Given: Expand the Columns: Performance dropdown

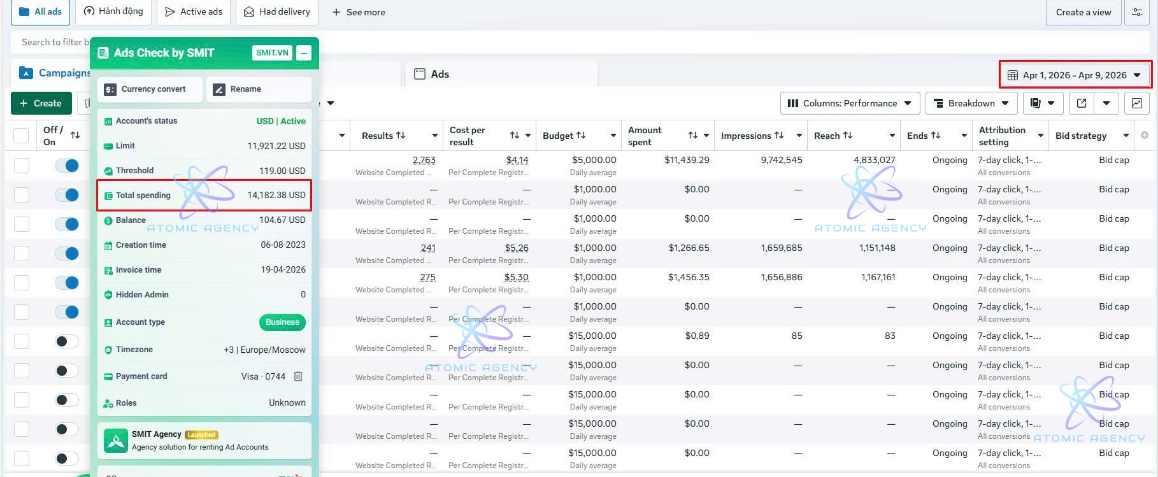Looking at the screenshot, I should [x=850, y=103].
